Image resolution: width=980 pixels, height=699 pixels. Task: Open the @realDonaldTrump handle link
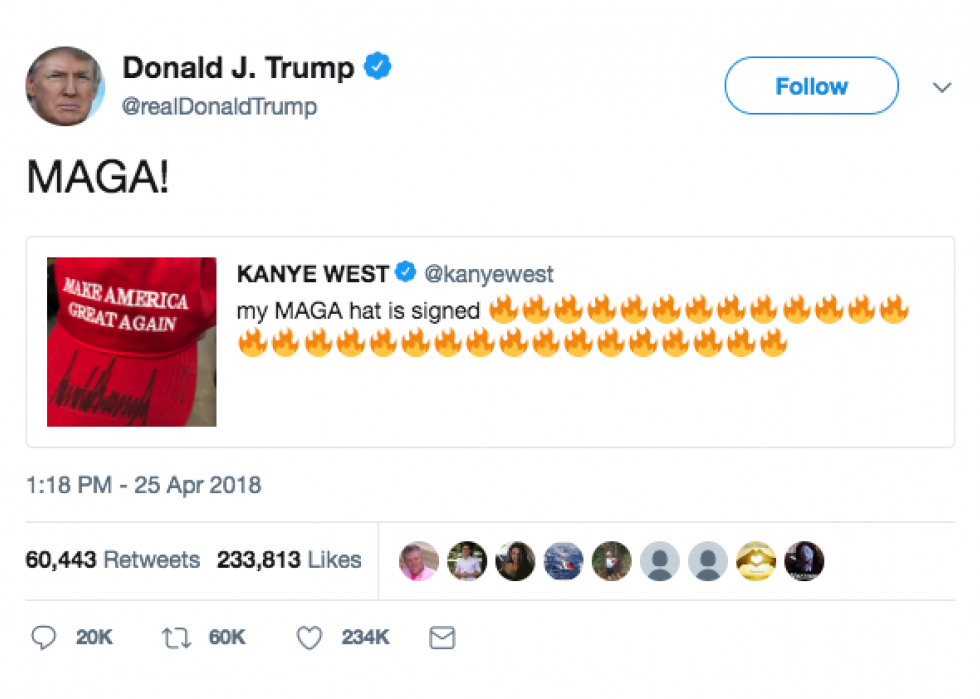(219, 106)
